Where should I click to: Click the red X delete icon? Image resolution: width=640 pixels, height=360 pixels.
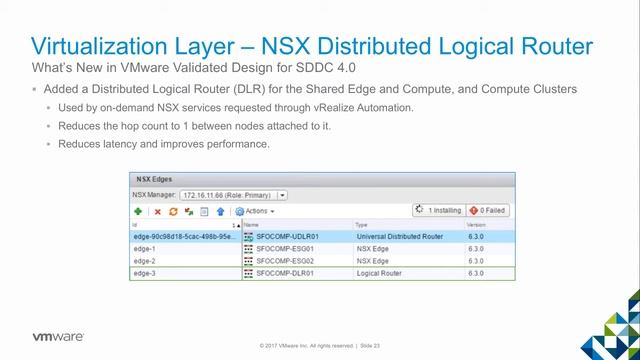pos(158,211)
